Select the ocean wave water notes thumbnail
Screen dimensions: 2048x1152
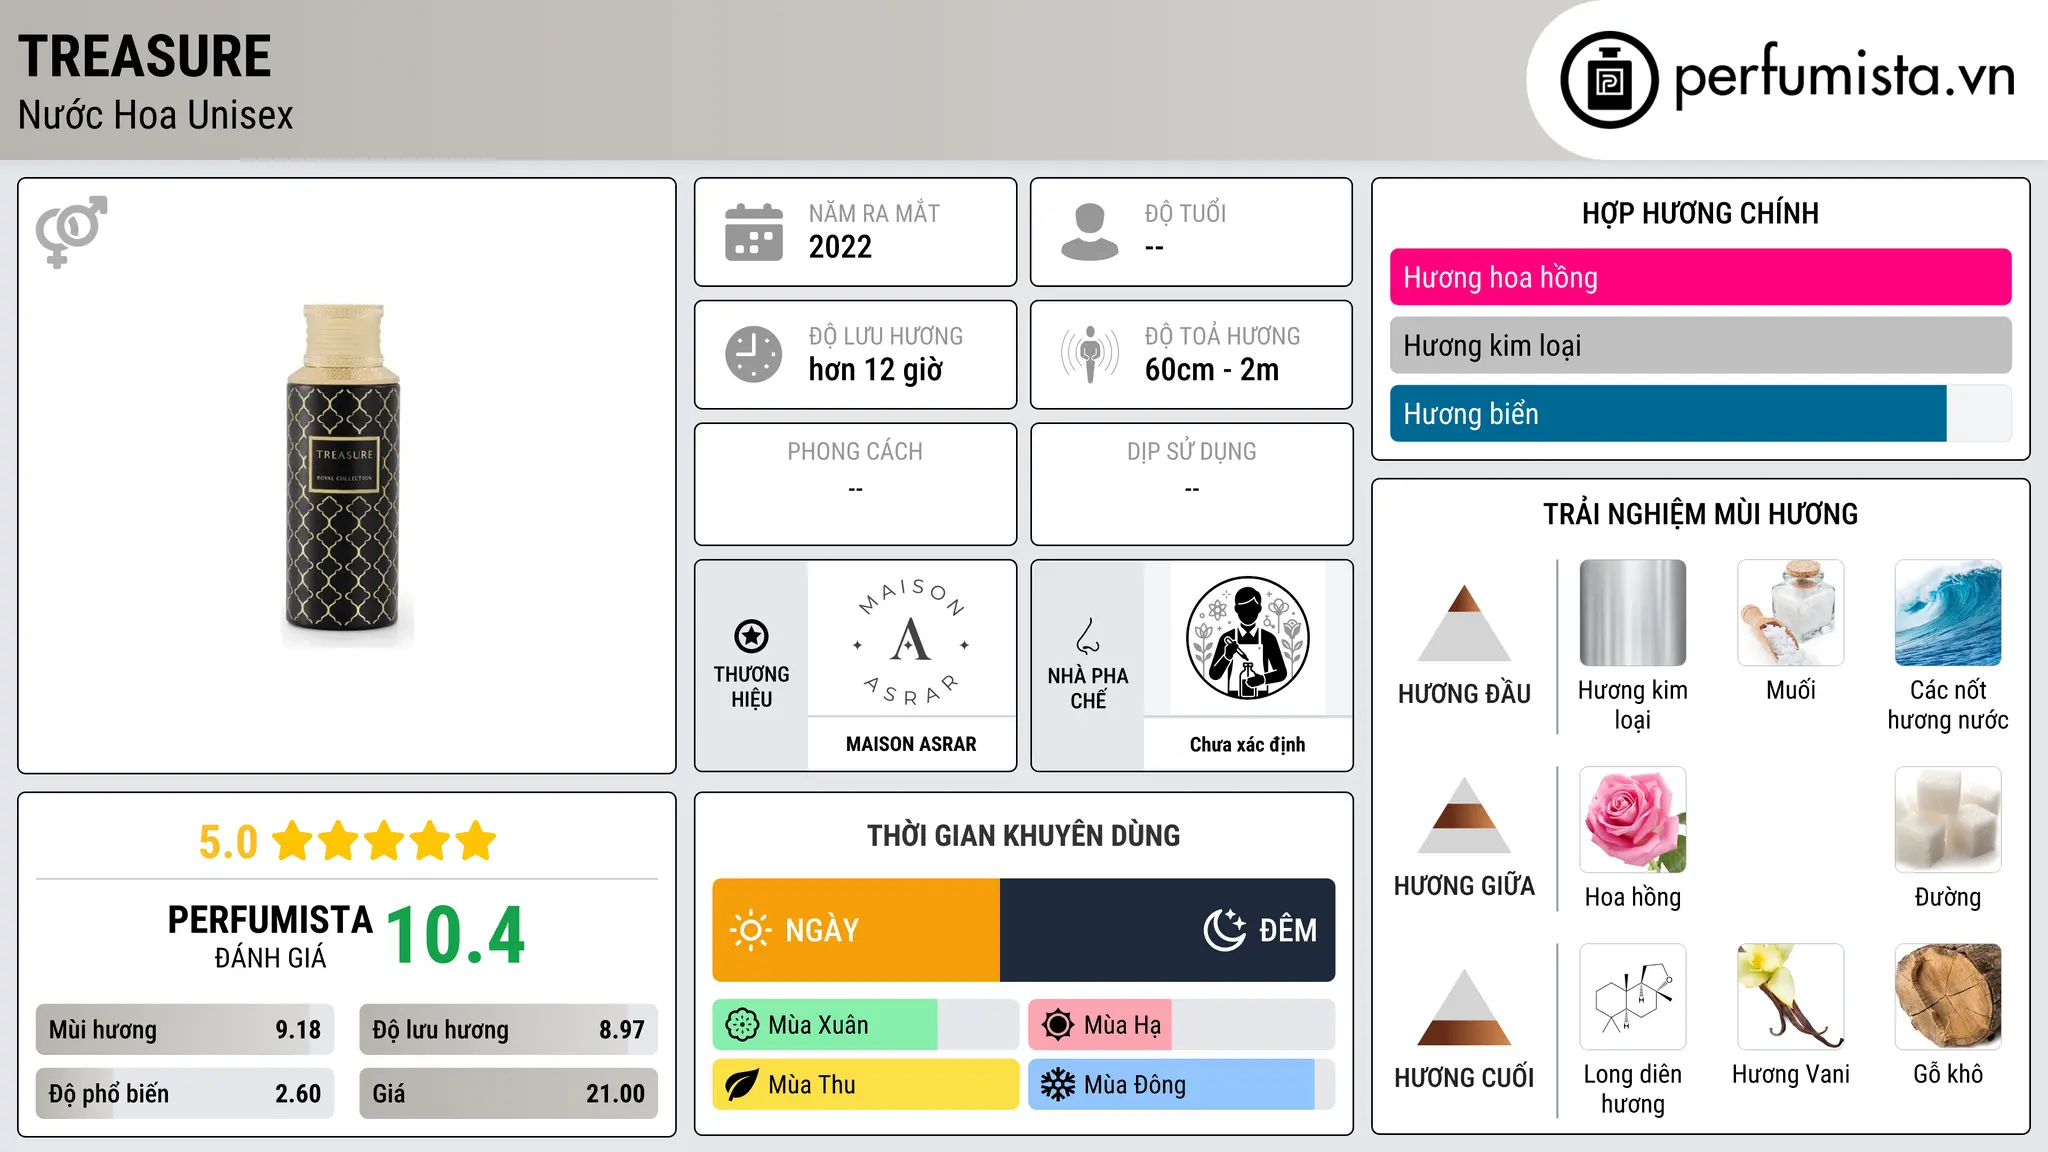pyautogui.click(x=1948, y=613)
